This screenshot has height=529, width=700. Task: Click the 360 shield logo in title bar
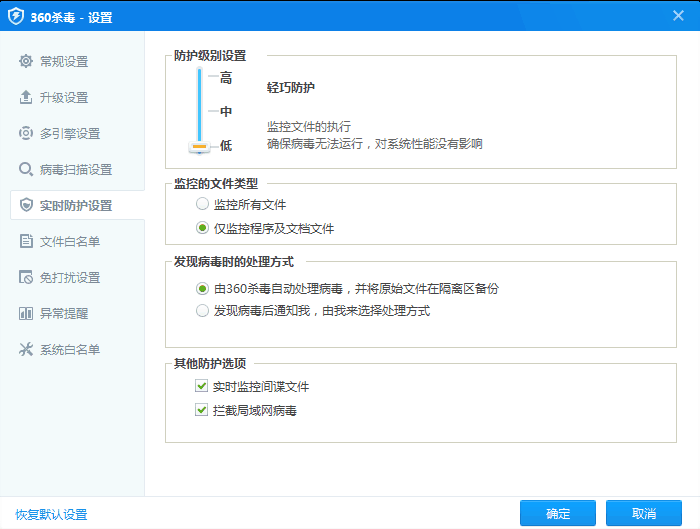(16, 17)
